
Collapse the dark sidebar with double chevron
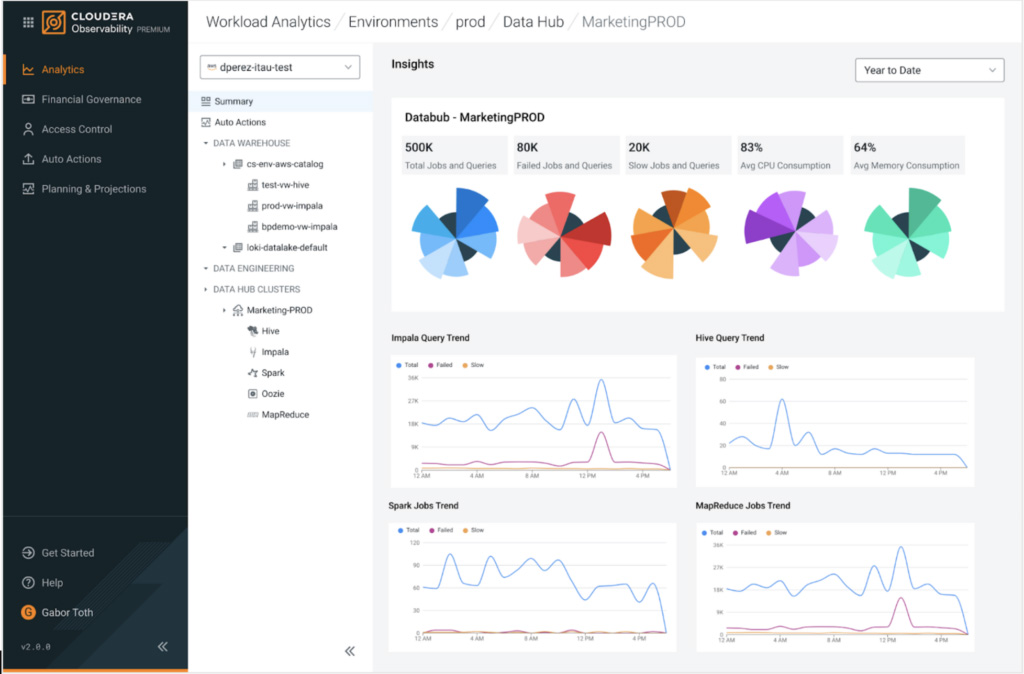(162, 647)
